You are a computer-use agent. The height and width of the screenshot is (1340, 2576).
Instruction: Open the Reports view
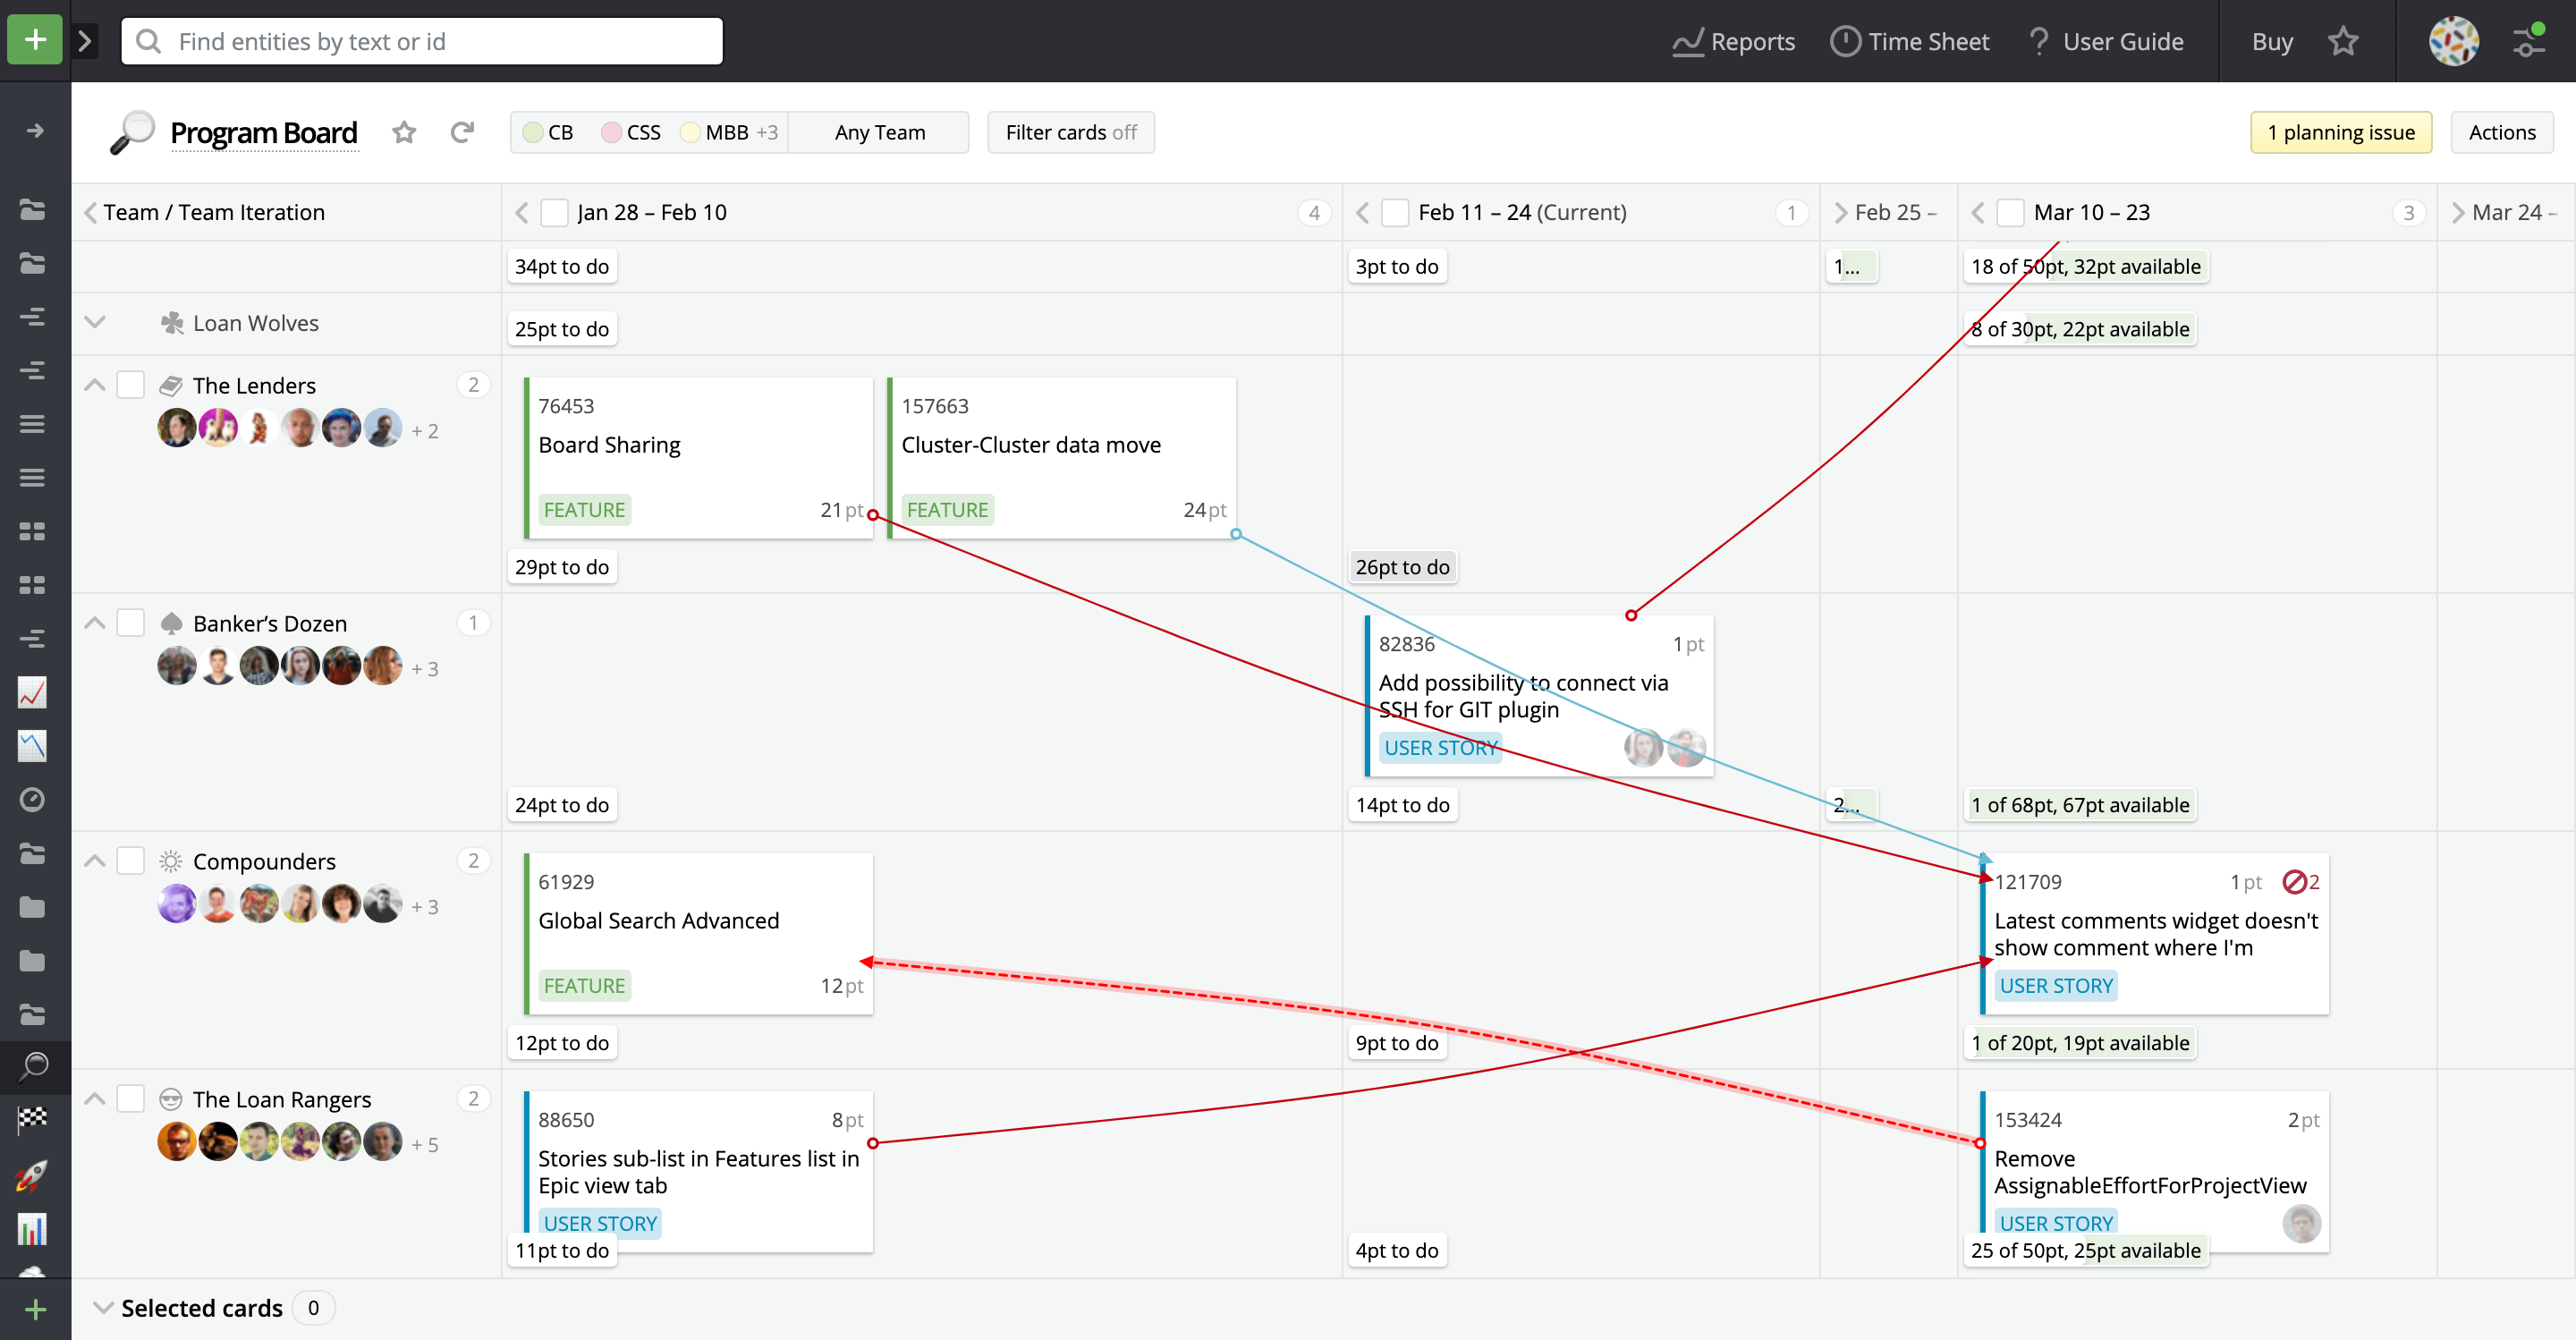pyautogui.click(x=1733, y=41)
